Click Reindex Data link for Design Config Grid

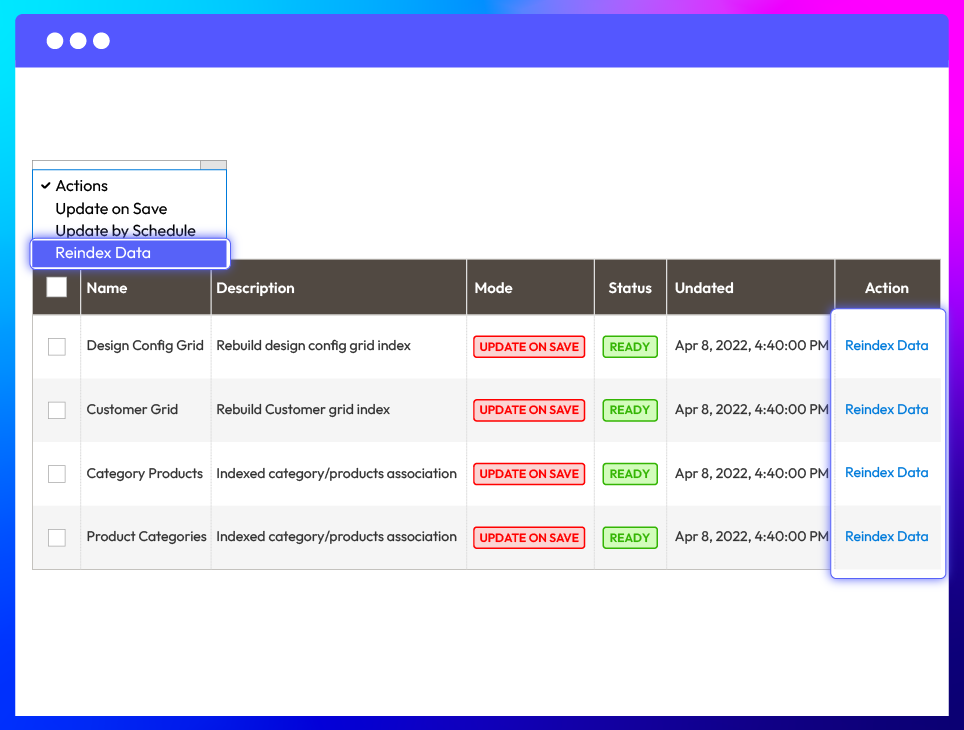(886, 346)
